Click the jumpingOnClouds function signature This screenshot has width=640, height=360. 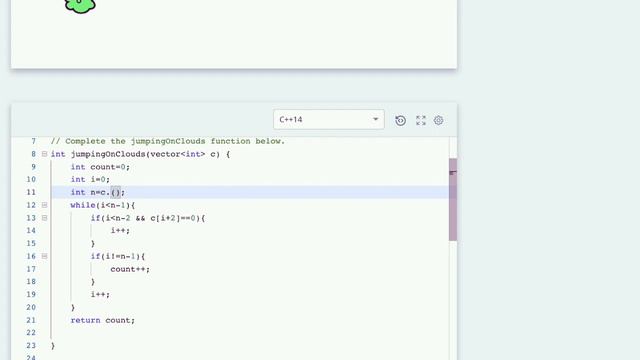click(140, 154)
